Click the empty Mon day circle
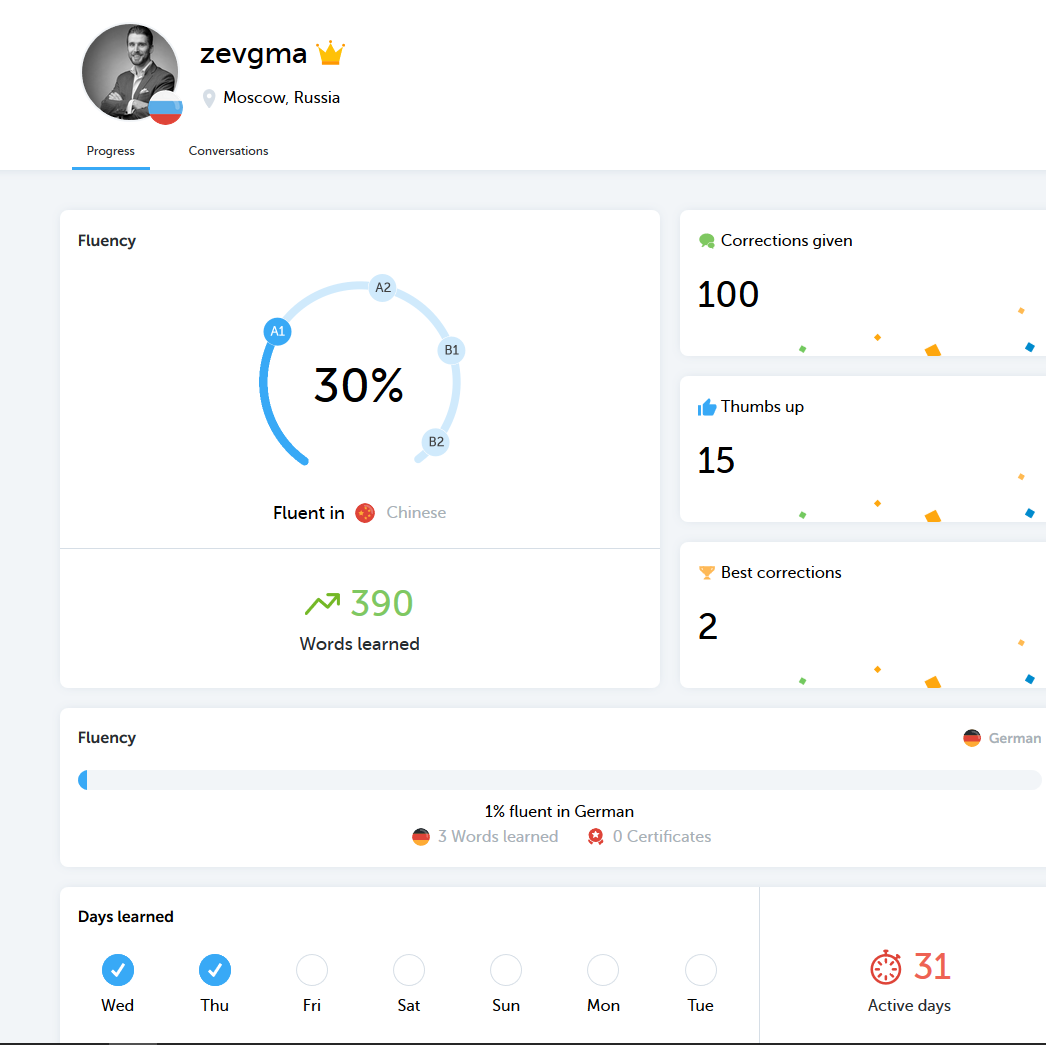This screenshot has height=1045, width=1046. [x=603, y=970]
